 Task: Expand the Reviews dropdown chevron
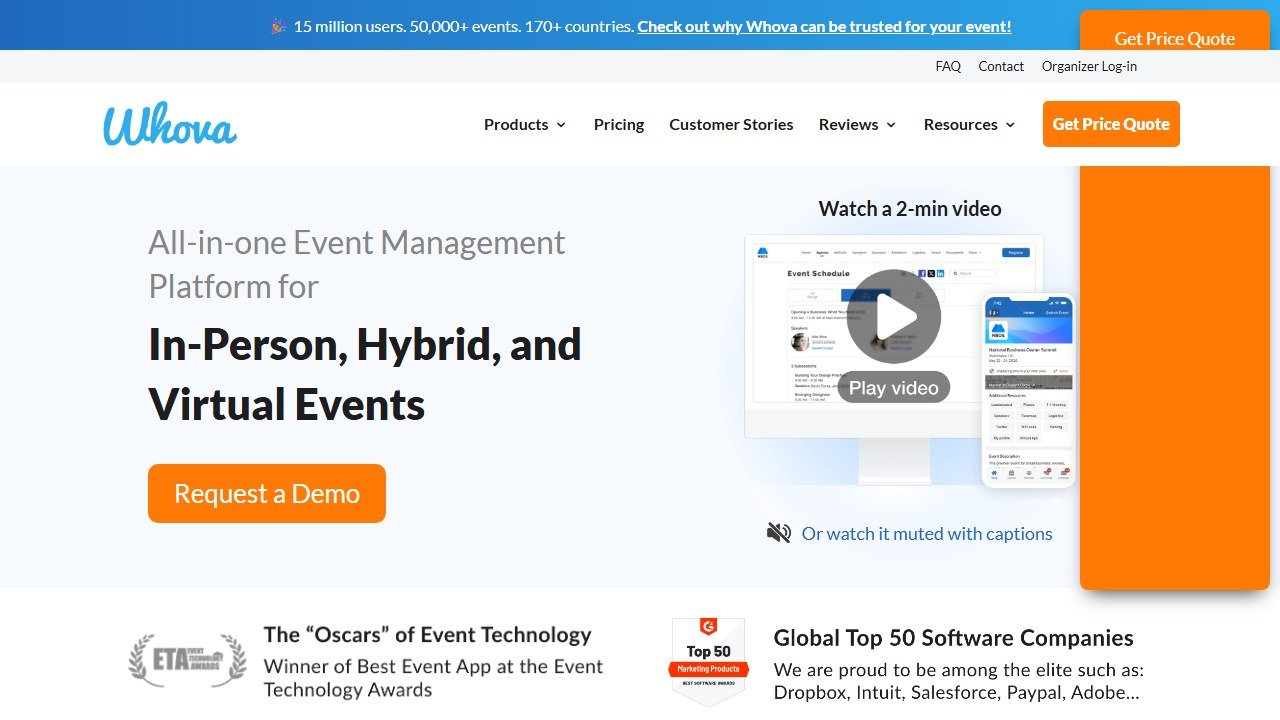(x=891, y=125)
